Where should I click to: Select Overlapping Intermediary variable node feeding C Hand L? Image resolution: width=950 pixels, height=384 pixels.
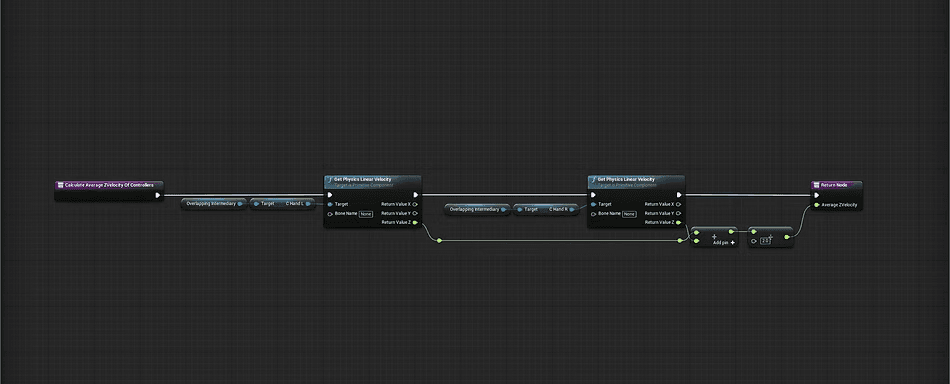click(213, 204)
